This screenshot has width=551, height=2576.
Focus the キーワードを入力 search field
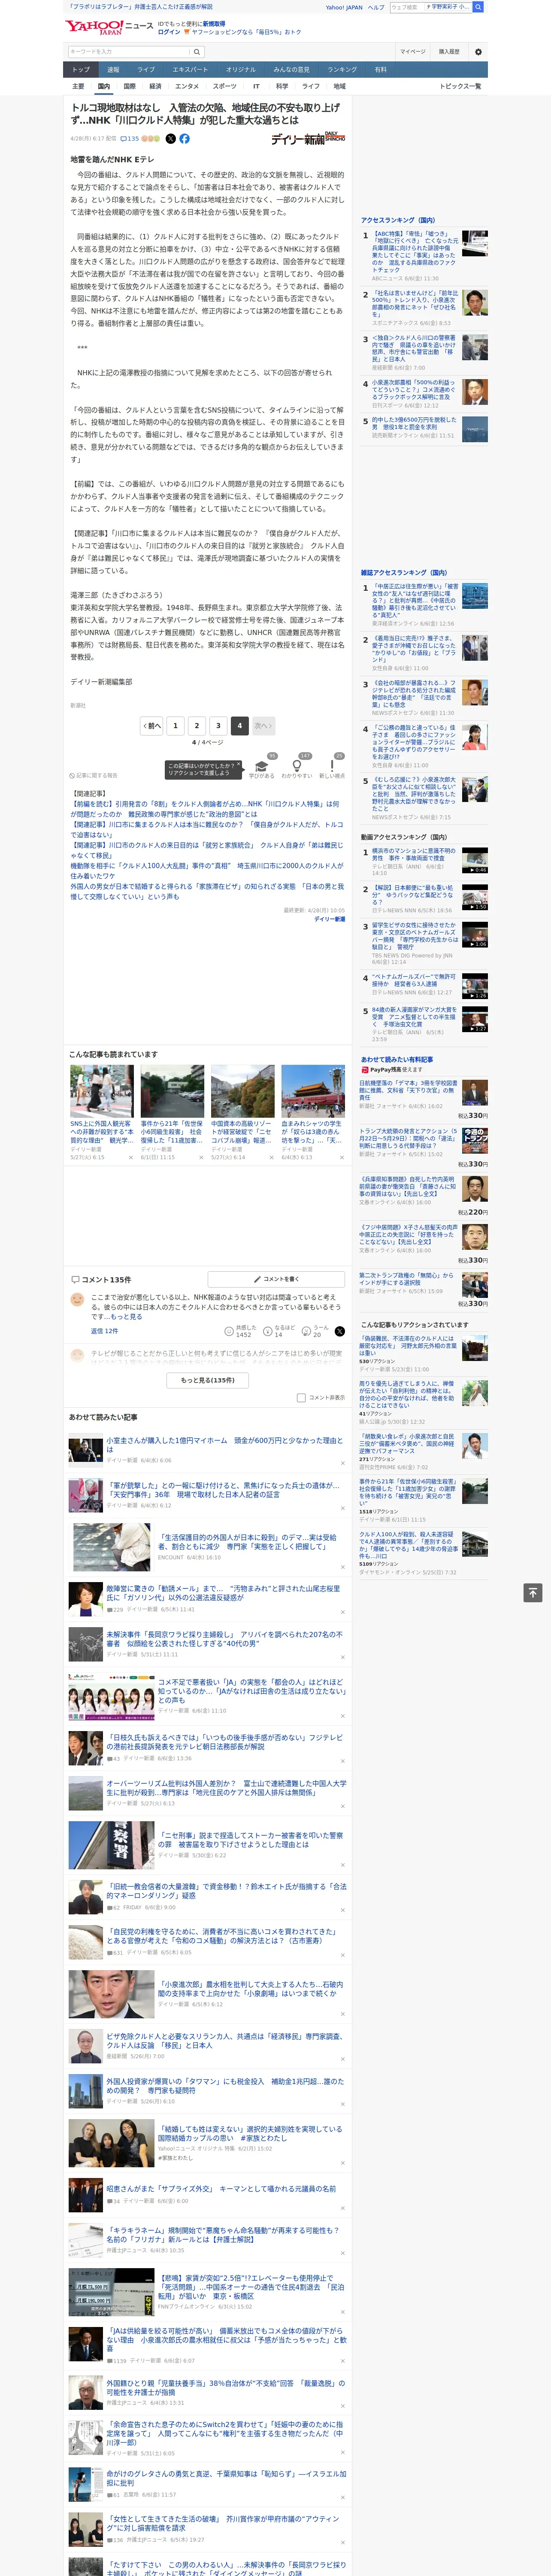click(x=129, y=52)
